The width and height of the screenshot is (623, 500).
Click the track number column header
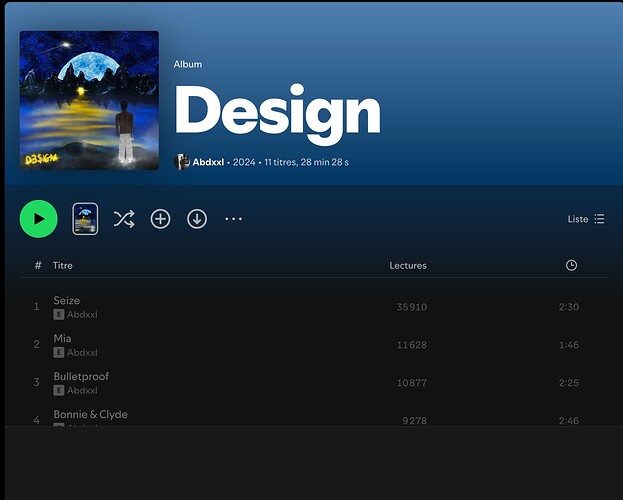(38, 265)
